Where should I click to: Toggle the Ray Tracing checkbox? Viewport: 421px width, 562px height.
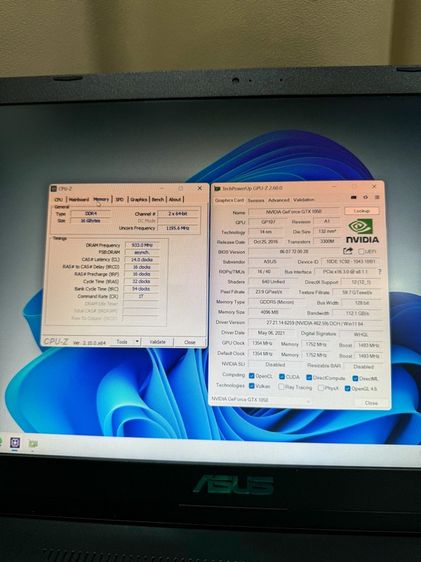[x=281, y=387]
